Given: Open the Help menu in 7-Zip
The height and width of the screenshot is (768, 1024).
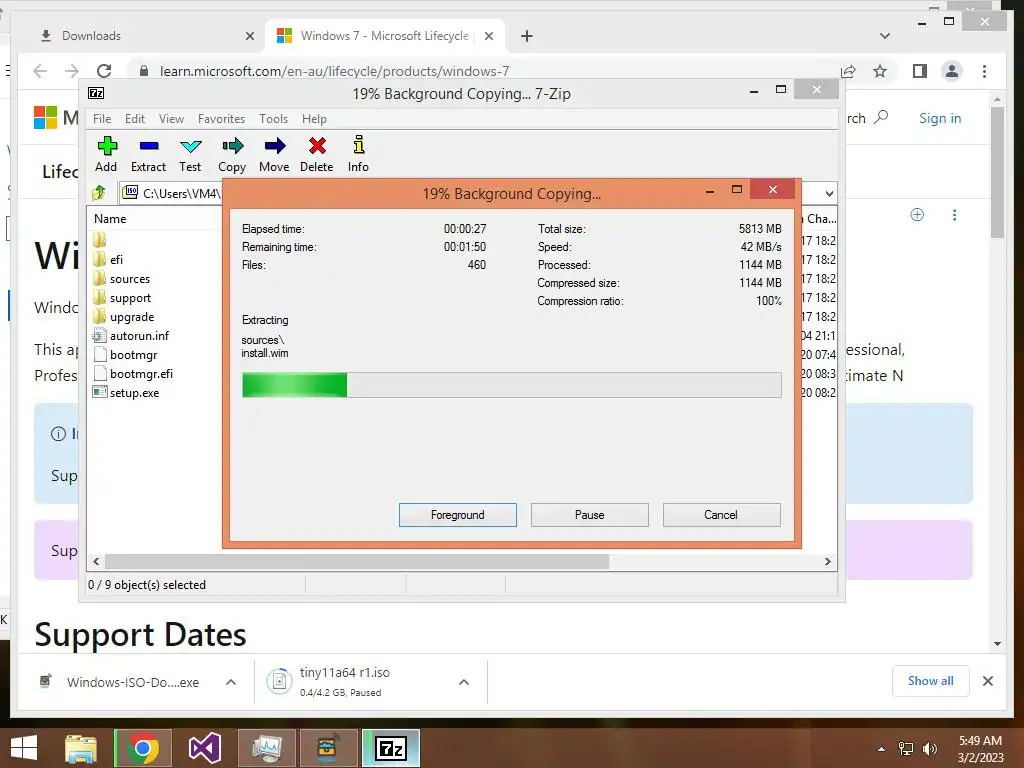Looking at the screenshot, I should click(x=314, y=119).
